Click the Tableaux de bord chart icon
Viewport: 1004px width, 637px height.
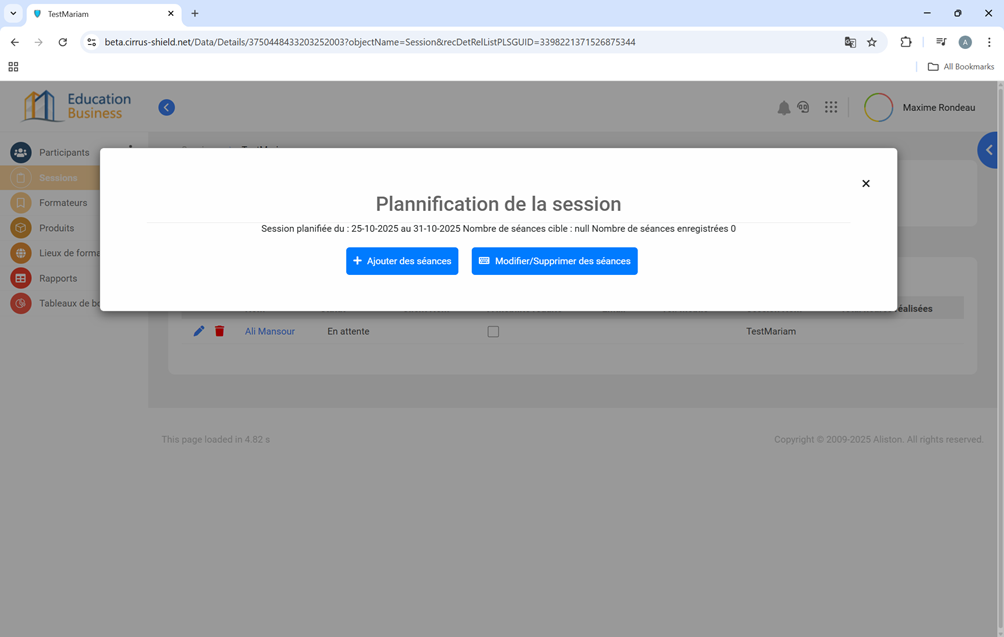click(x=20, y=304)
